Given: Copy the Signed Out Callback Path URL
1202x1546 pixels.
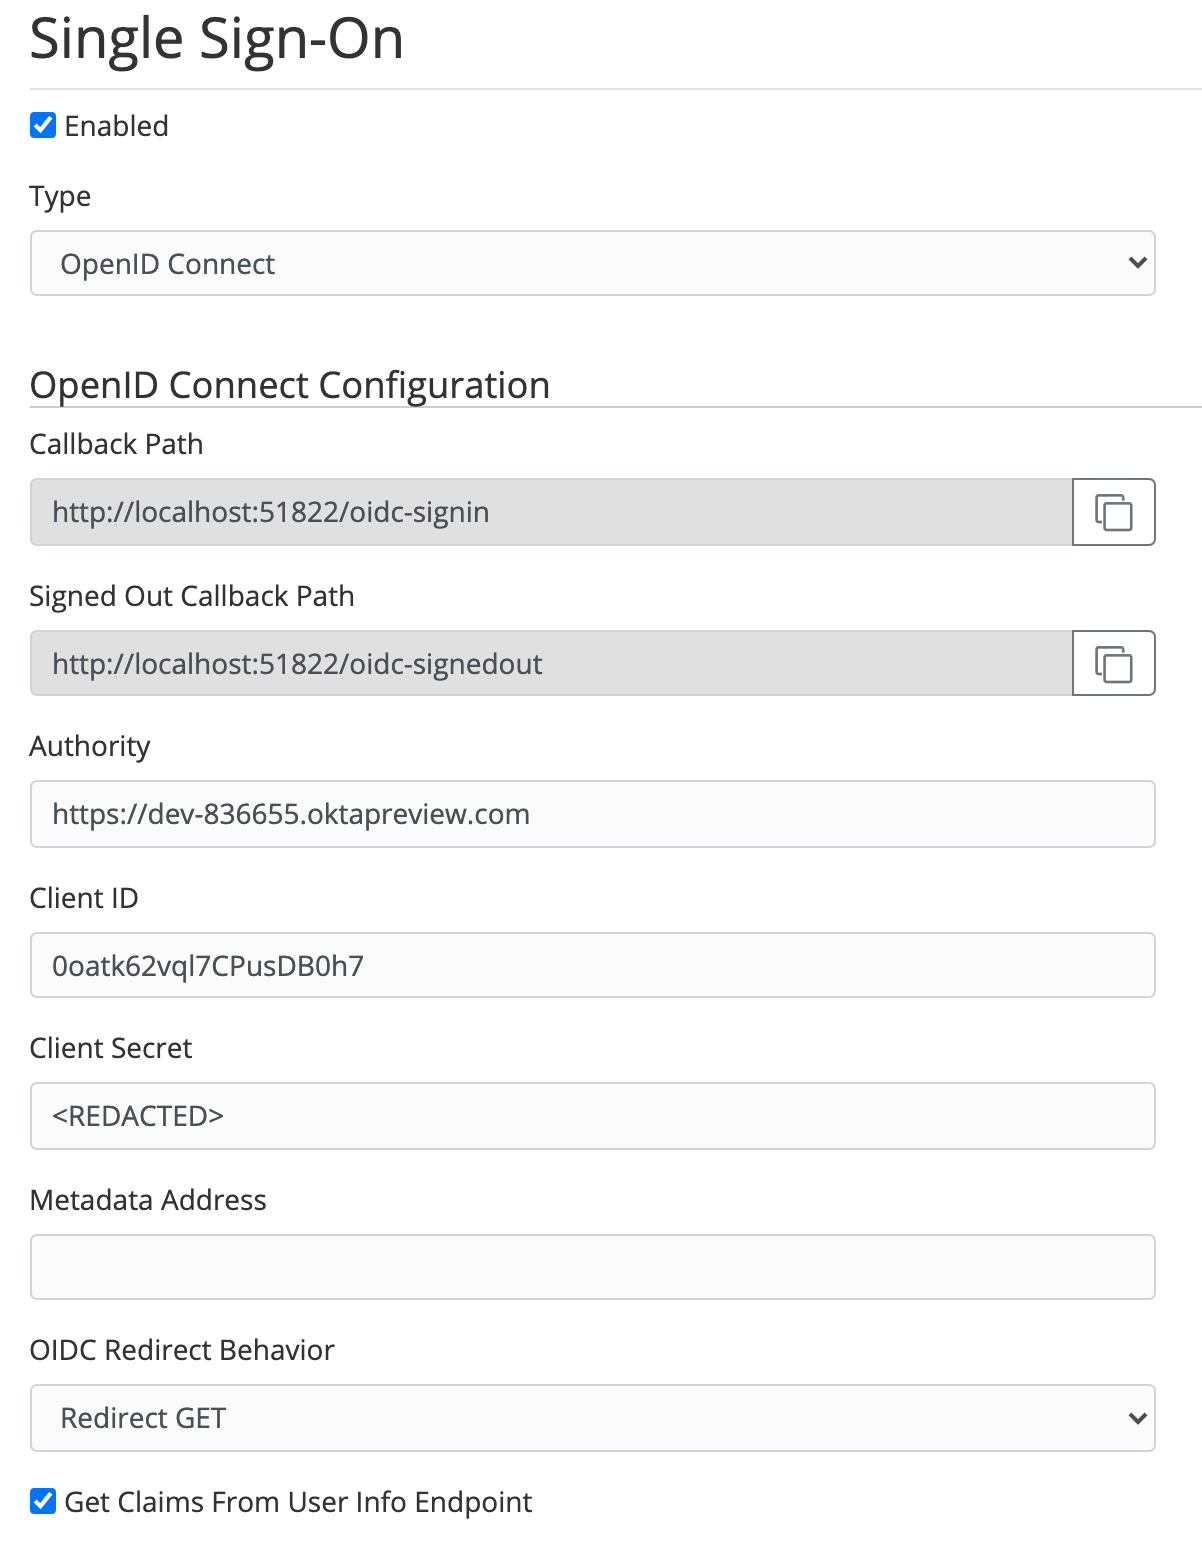Looking at the screenshot, I should (x=1113, y=664).
